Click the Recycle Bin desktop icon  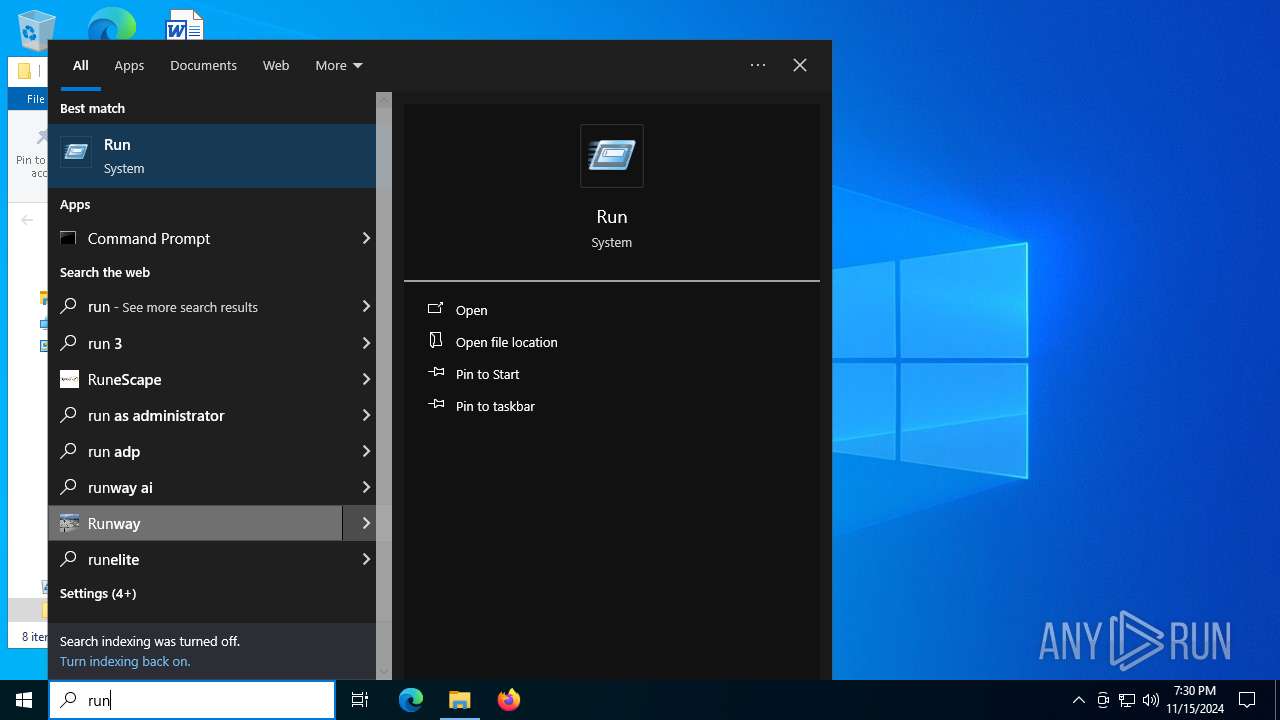point(37,28)
